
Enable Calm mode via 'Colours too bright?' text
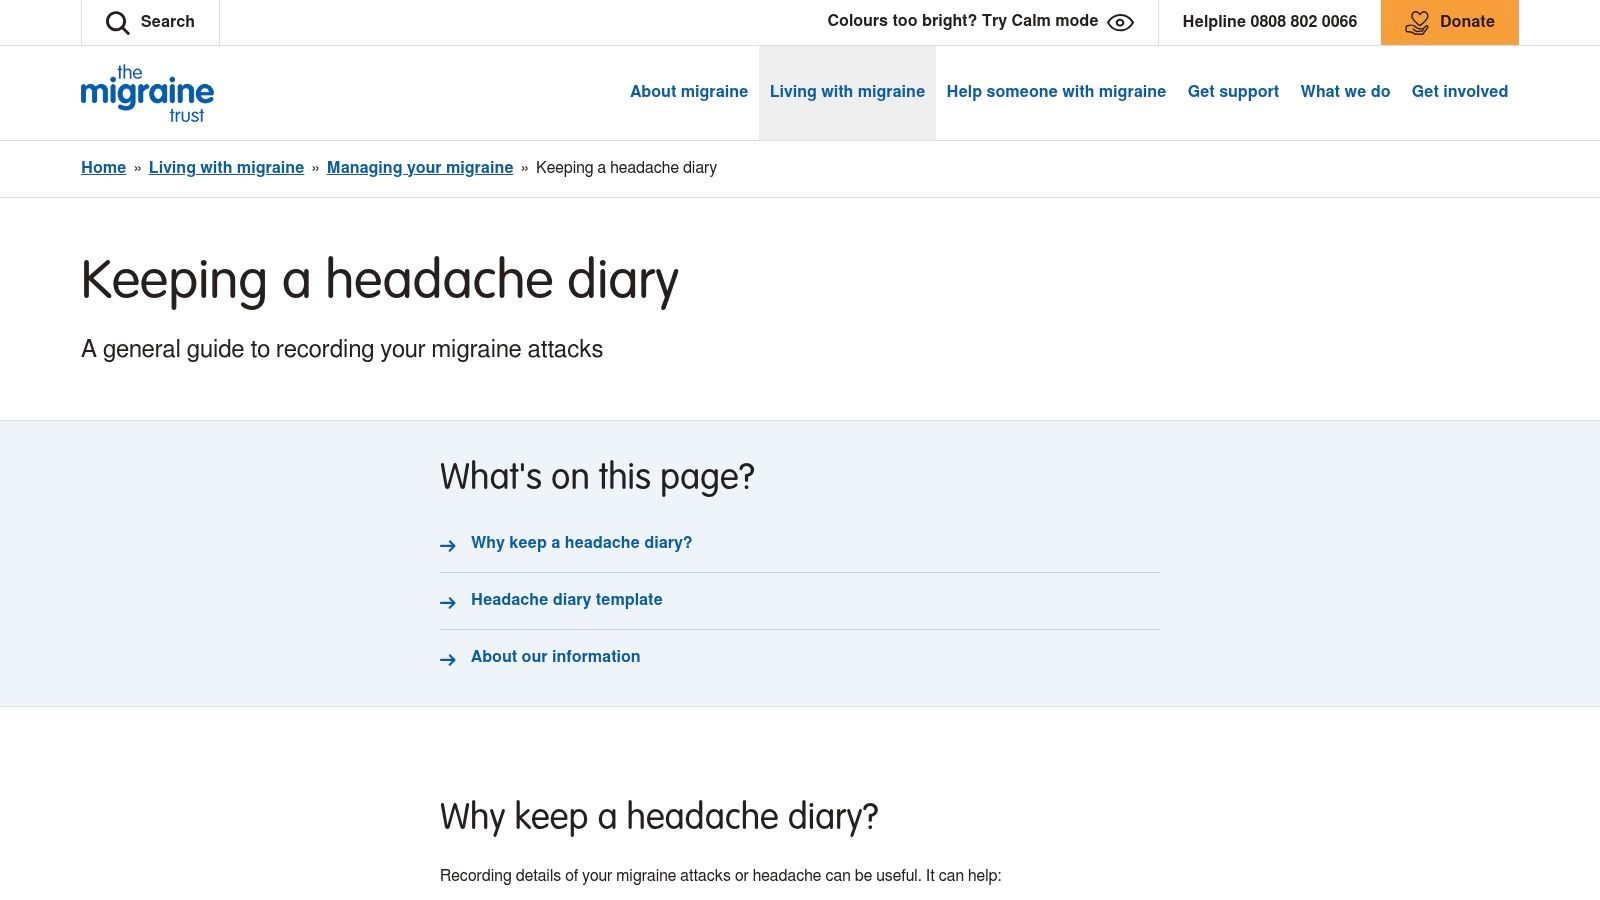(x=962, y=21)
